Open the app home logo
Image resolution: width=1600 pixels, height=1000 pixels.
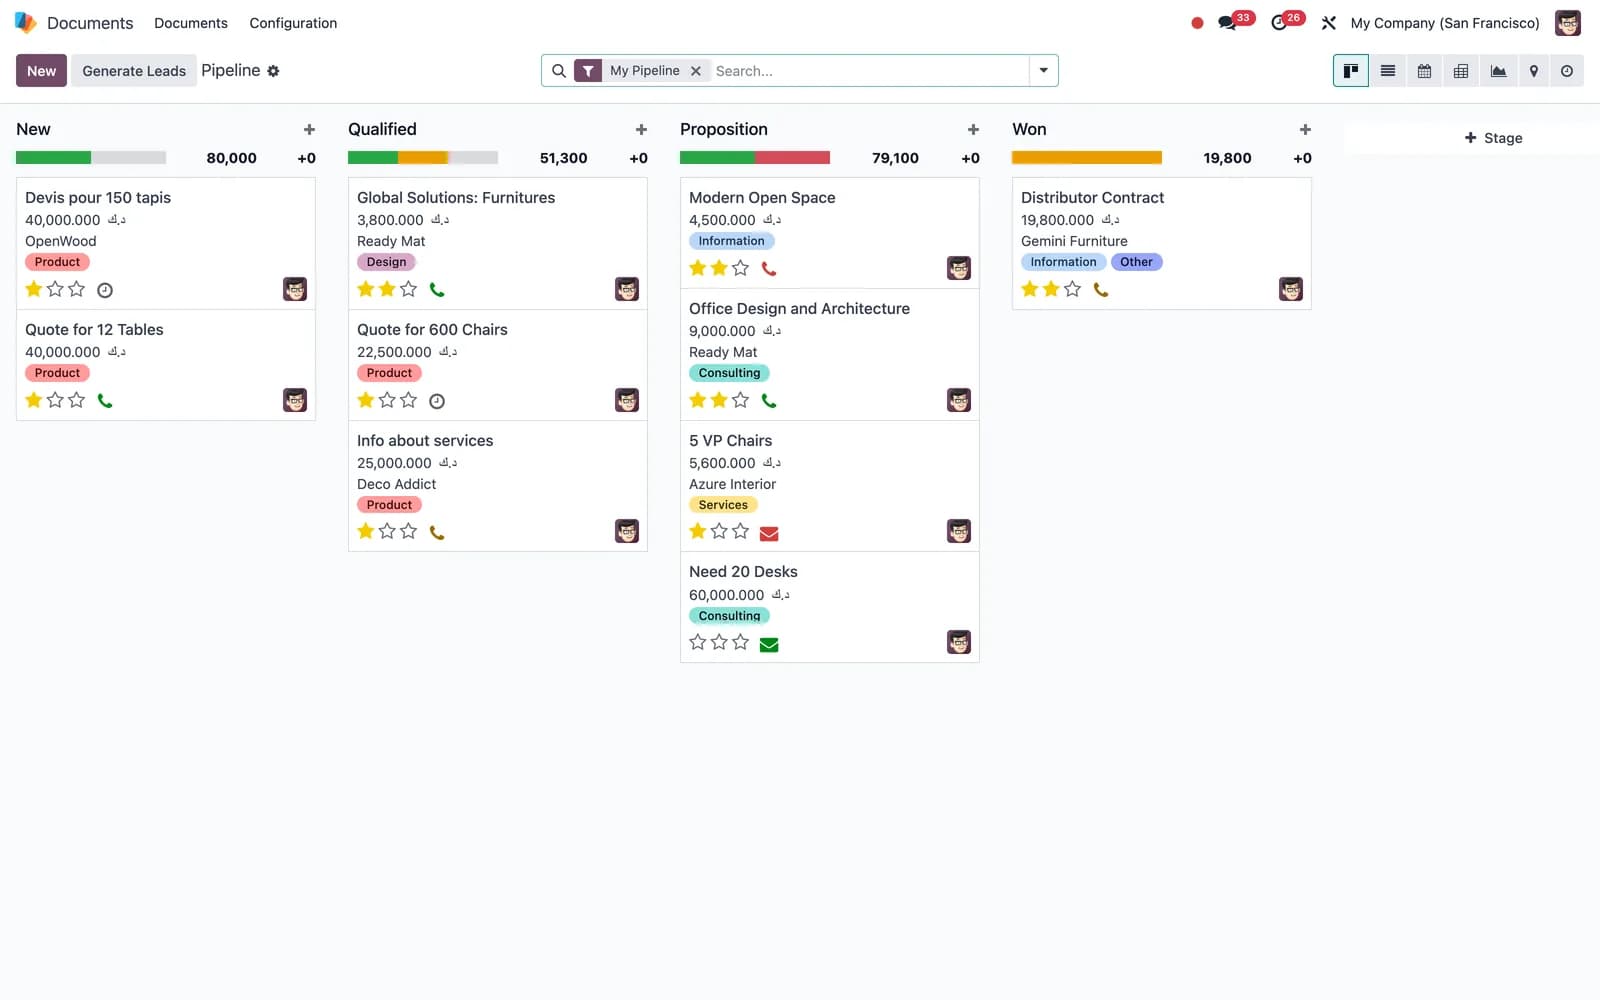pyautogui.click(x=26, y=22)
